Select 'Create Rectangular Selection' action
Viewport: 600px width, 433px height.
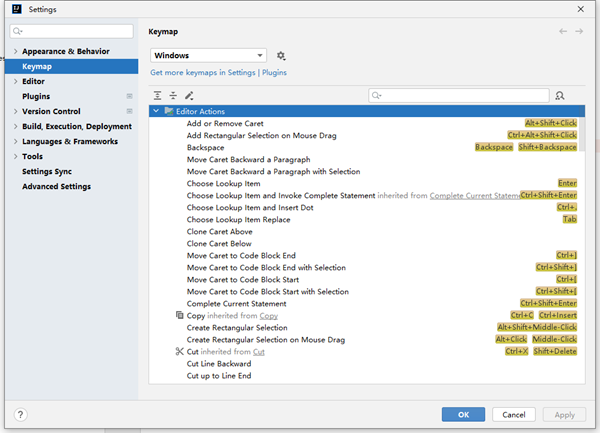pyautogui.click(x=237, y=328)
